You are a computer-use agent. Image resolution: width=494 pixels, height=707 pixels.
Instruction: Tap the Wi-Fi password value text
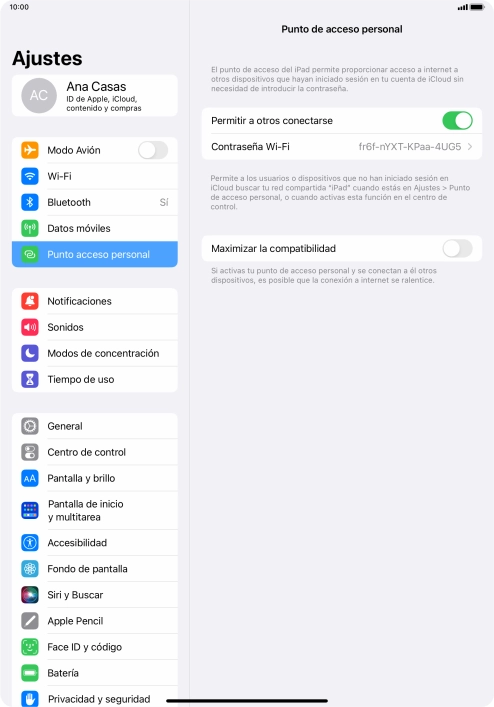point(410,147)
